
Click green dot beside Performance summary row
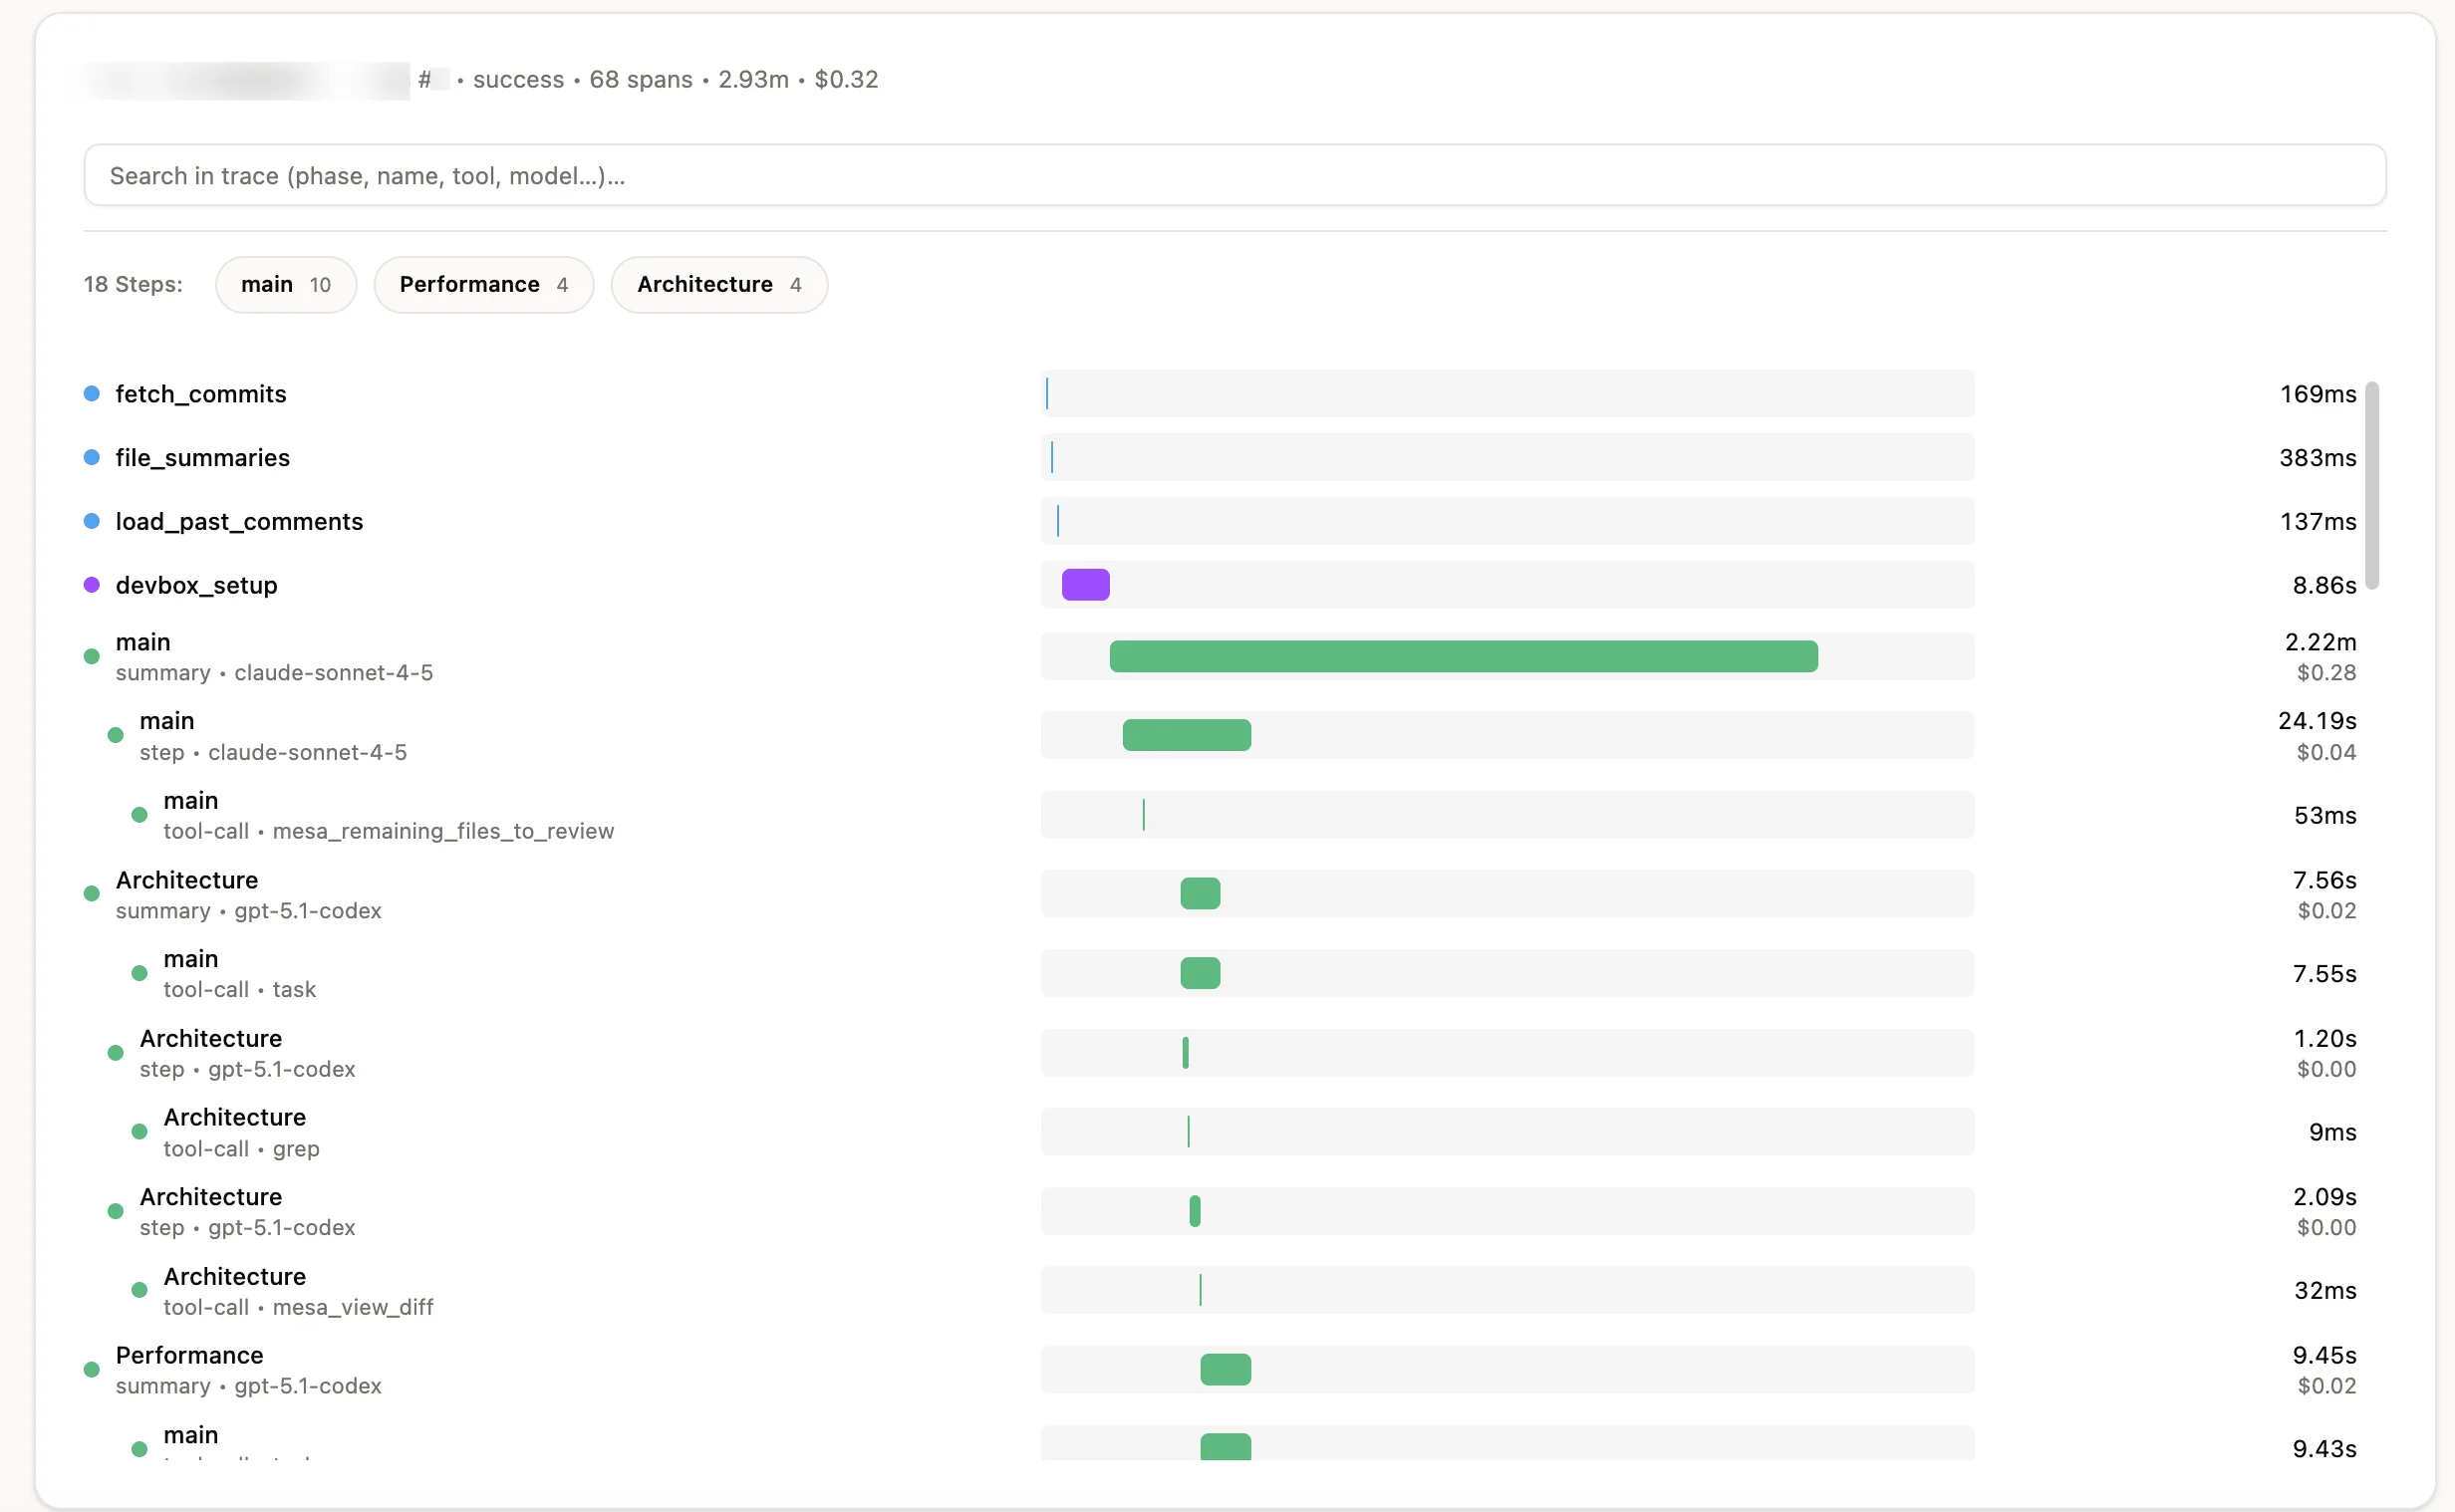coord(91,1370)
